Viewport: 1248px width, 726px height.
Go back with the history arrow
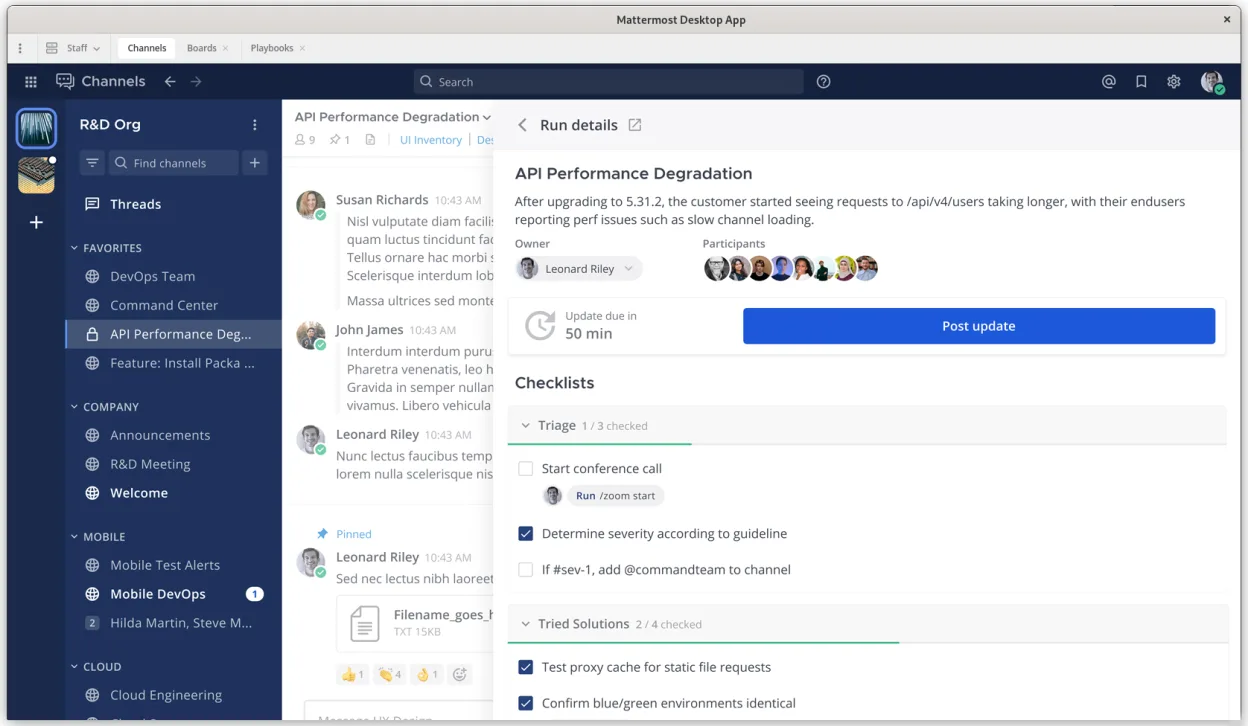170,82
